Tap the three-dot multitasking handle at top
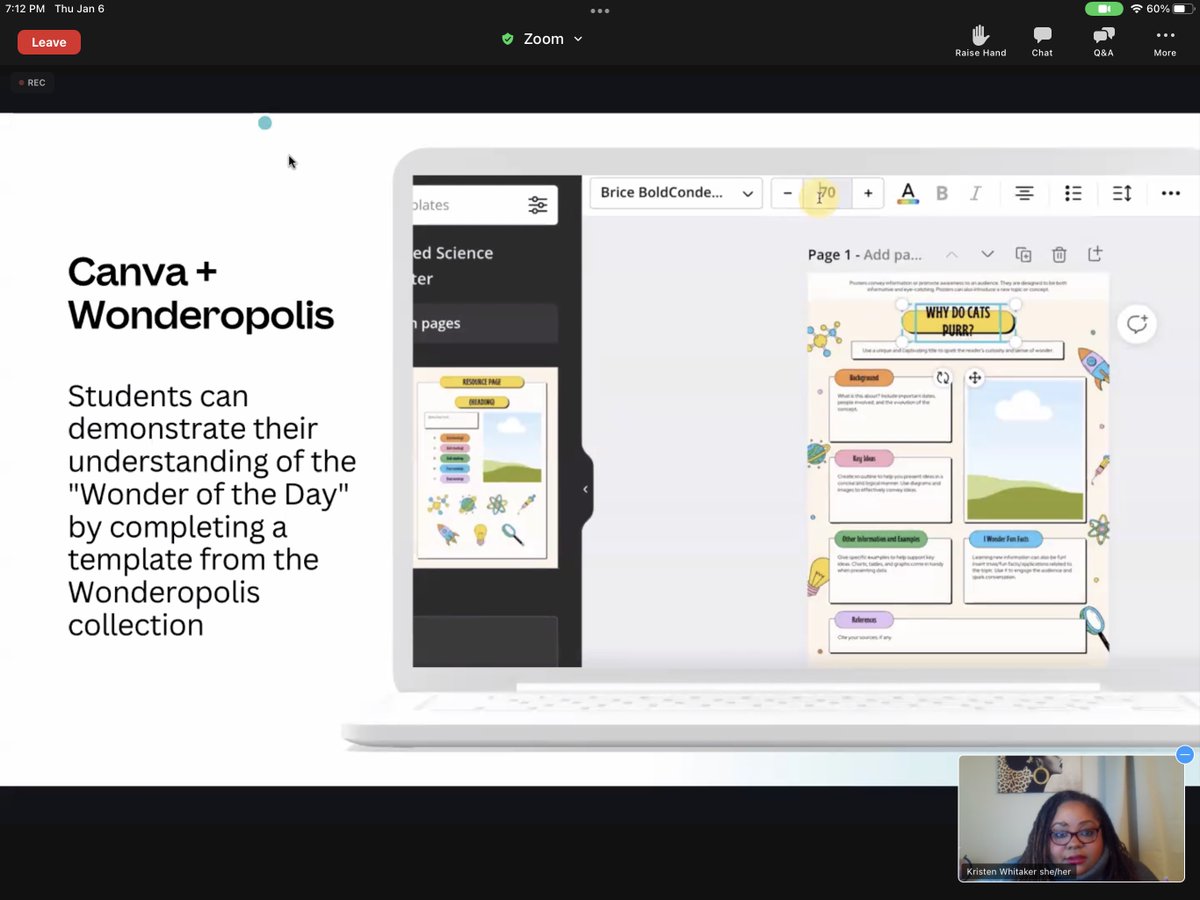Viewport: 1200px width, 900px height. click(x=600, y=11)
